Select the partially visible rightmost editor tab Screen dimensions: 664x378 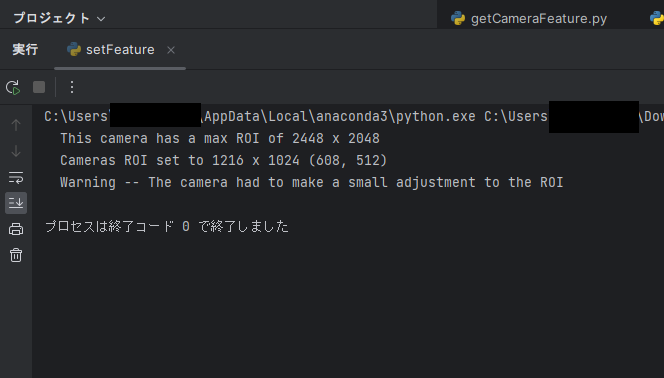(656, 18)
